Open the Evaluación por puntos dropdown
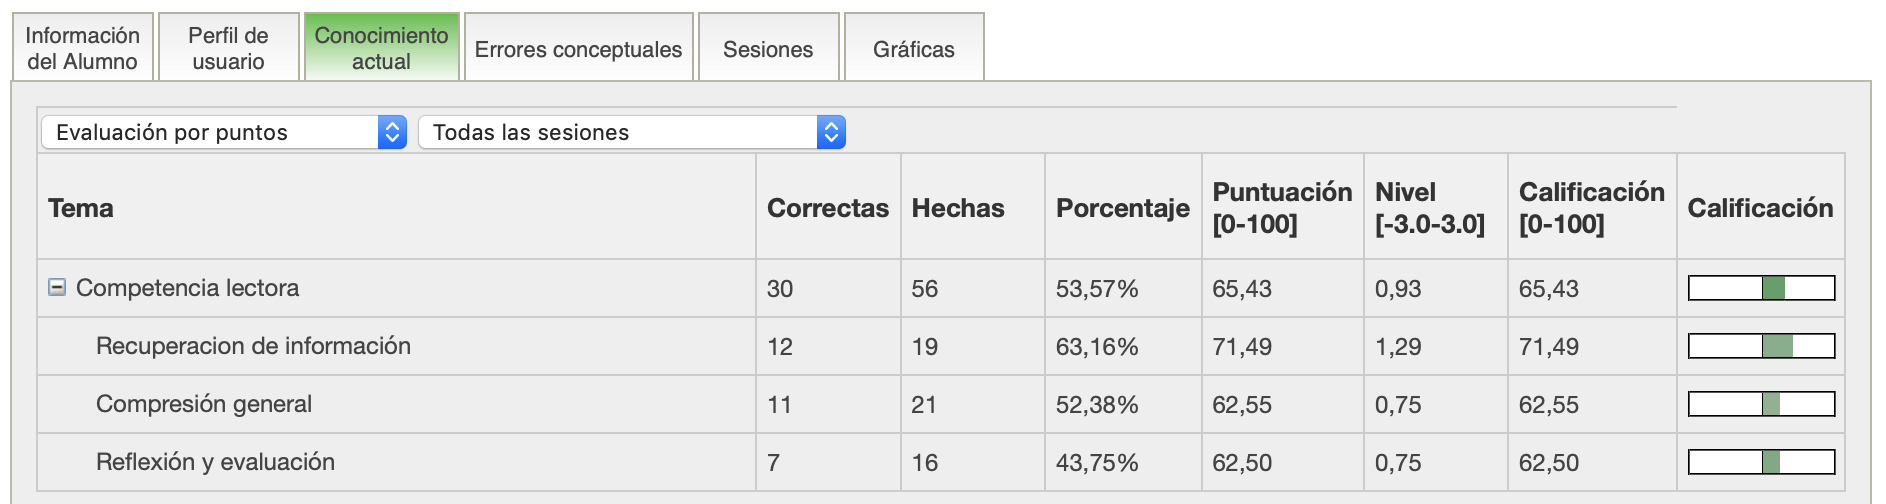 224,132
